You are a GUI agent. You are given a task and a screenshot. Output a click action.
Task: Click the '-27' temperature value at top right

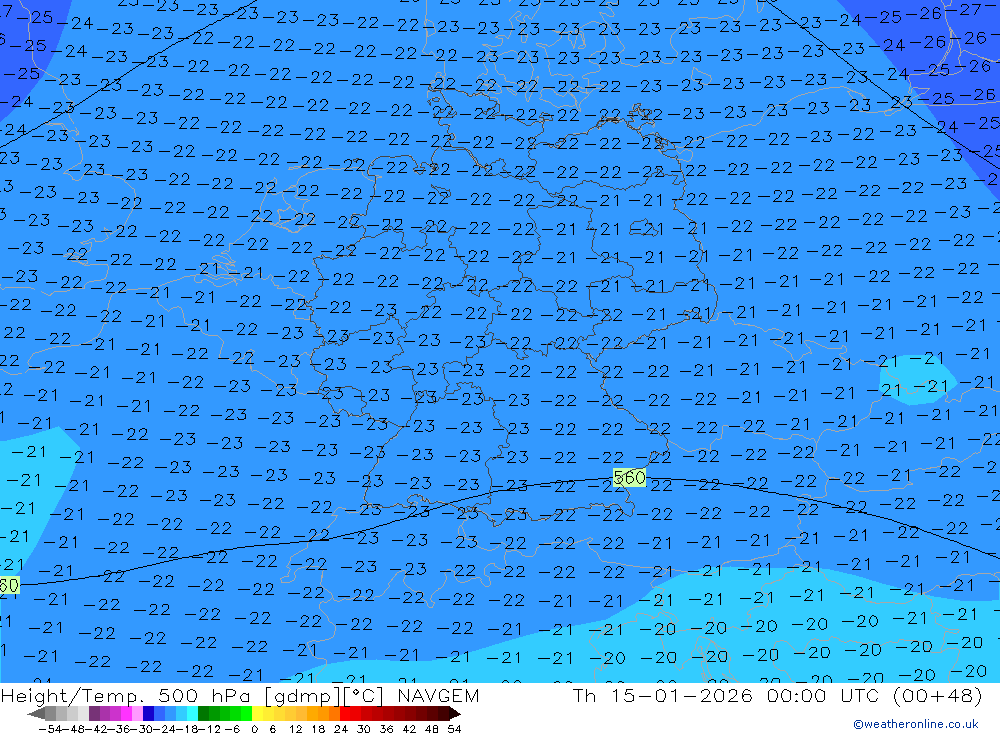click(x=964, y=9)
